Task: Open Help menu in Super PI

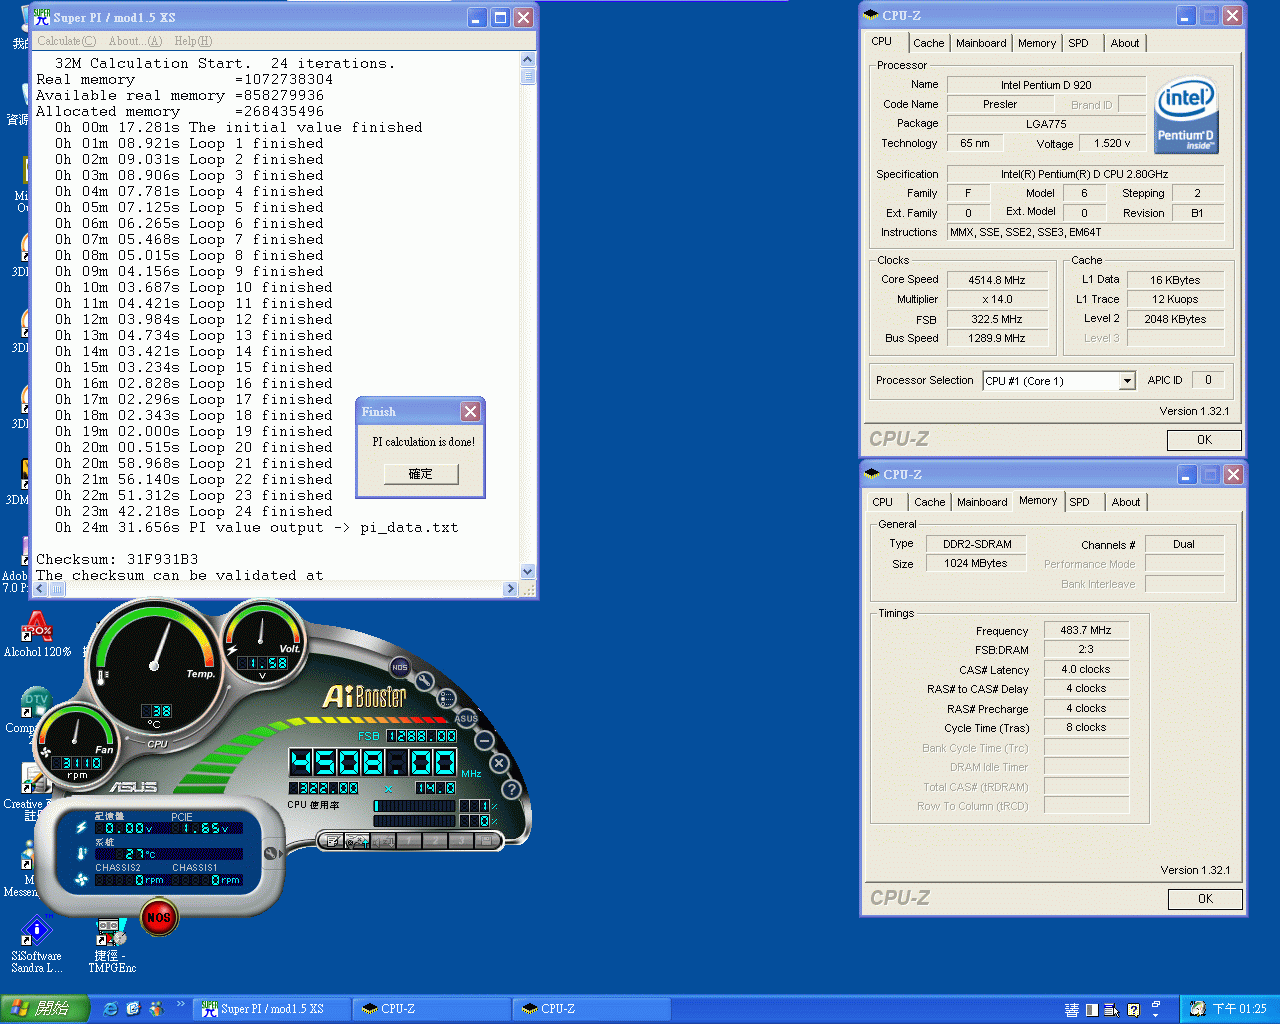Action: pos(193,41)
